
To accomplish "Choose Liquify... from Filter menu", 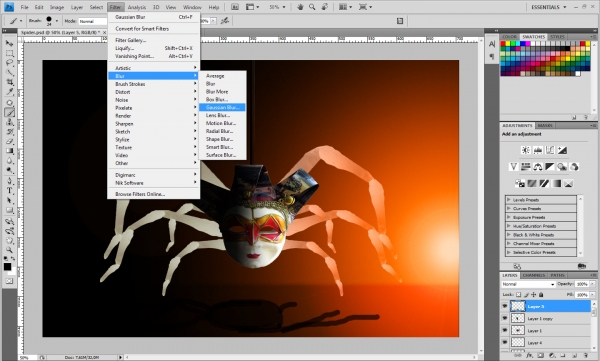I will coord(153,48).
